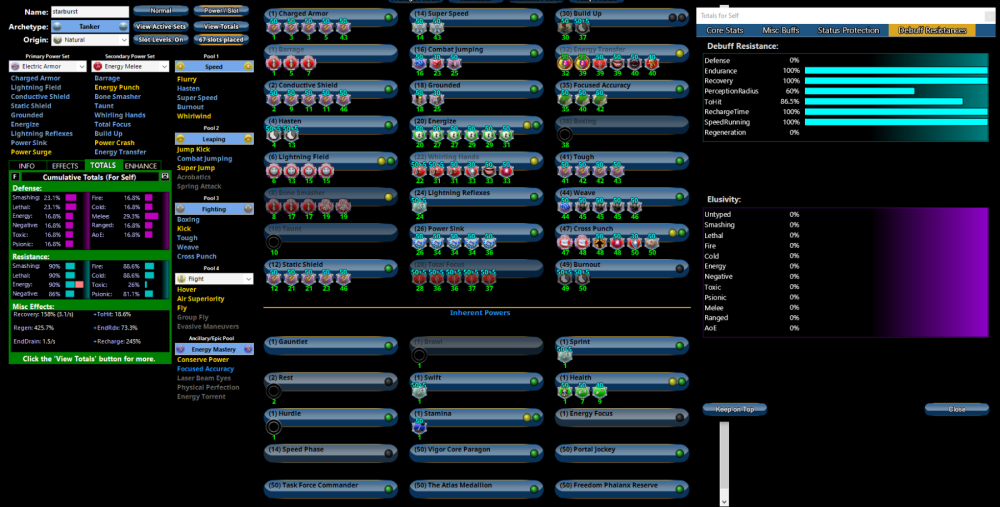Open the ENHANCE tab in info panel
The width and height of the screenshot is (1000, 507).
click(140, 165)
